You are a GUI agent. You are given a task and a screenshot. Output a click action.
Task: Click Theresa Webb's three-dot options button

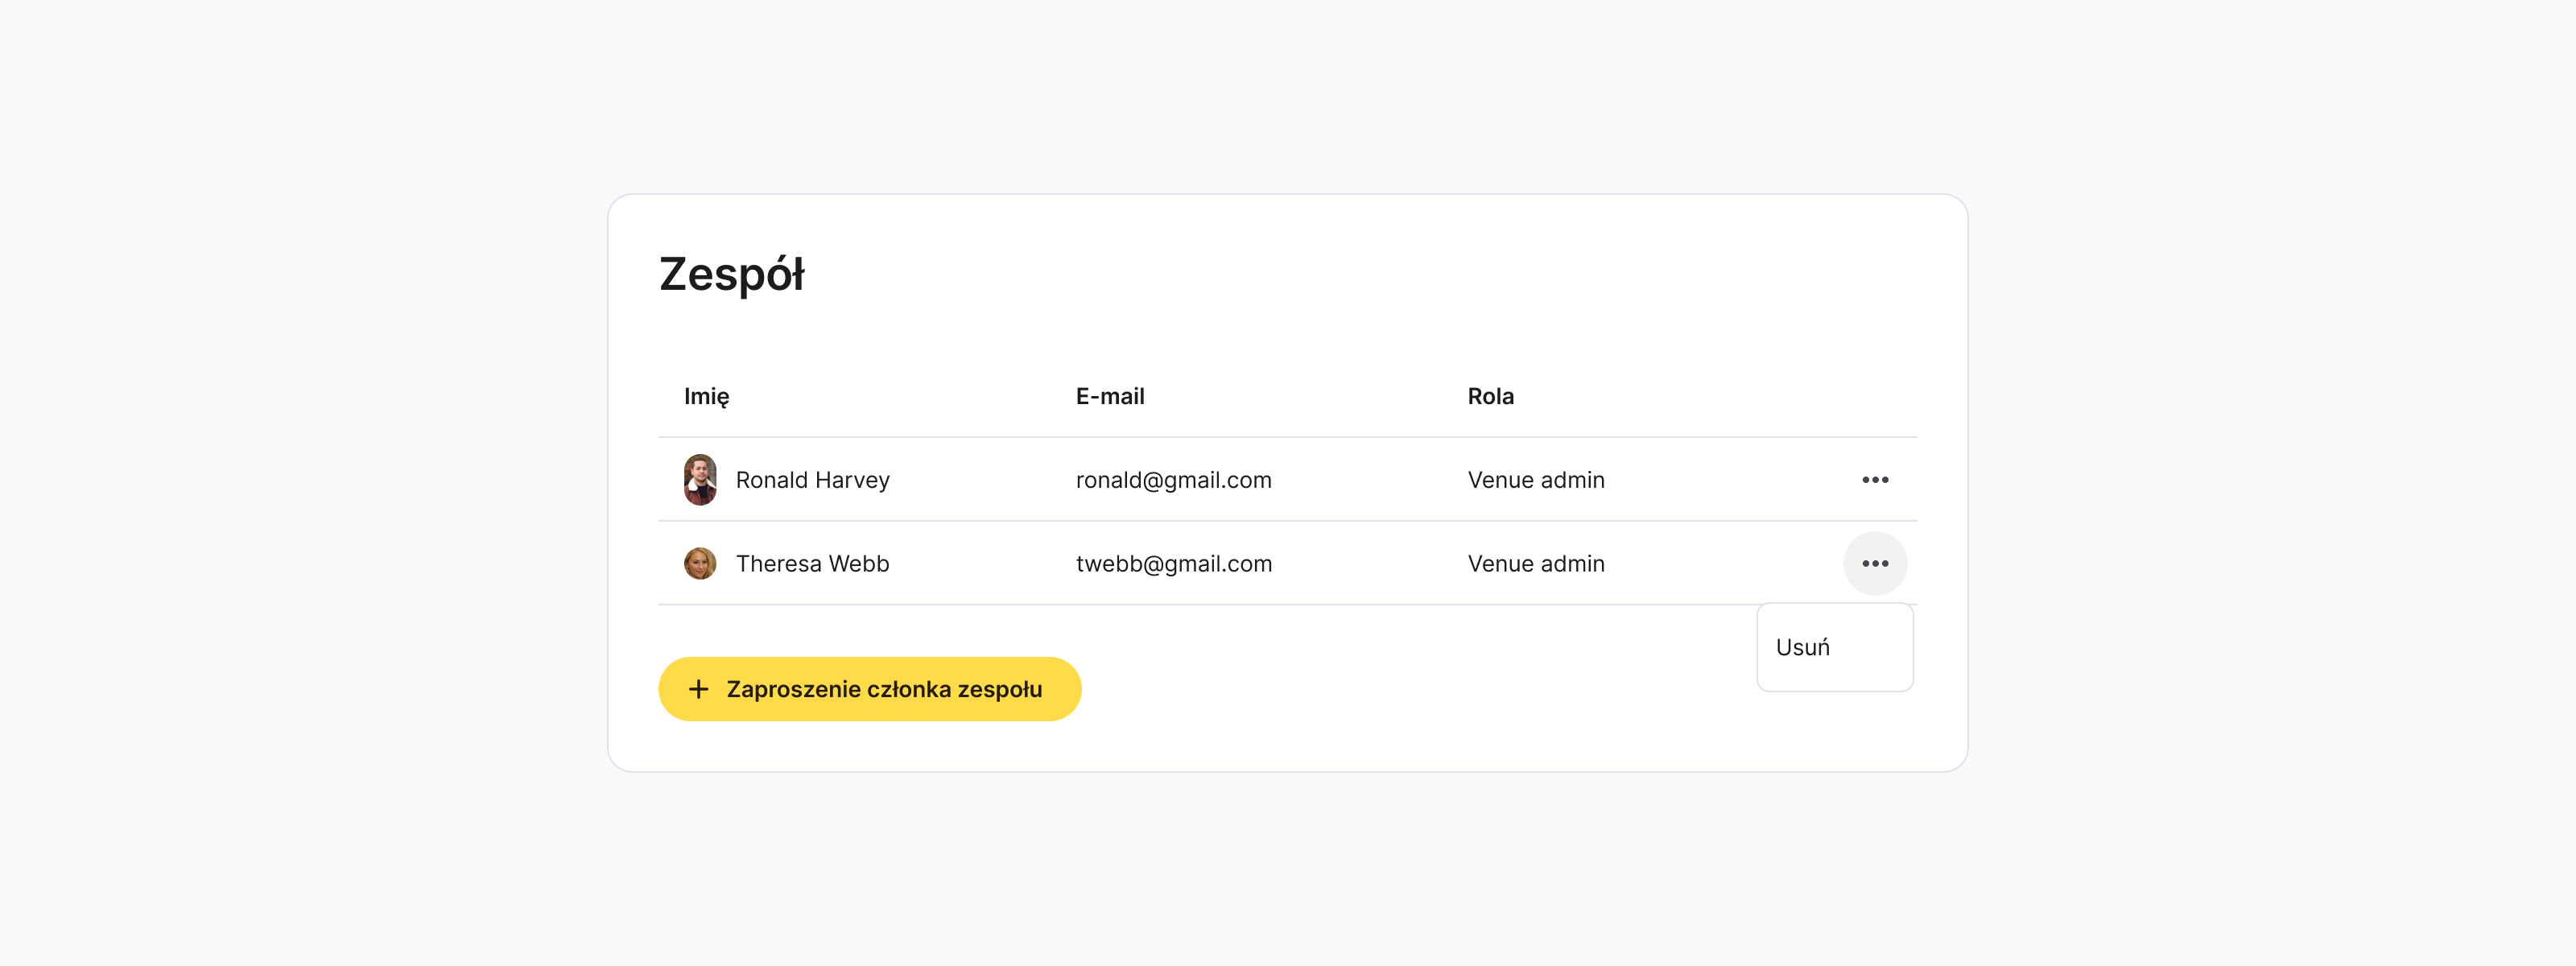[x=1874, y=563]
